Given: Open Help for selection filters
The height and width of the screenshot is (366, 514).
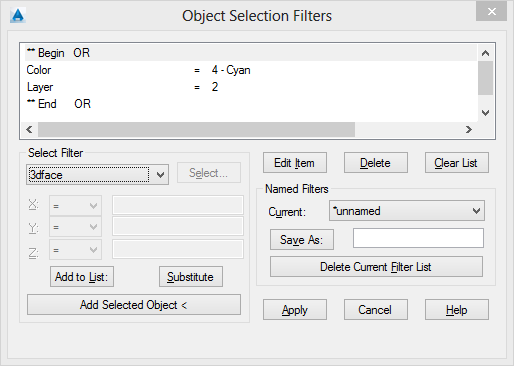Looking at the screenshot, I should click(x=457, y=310).
